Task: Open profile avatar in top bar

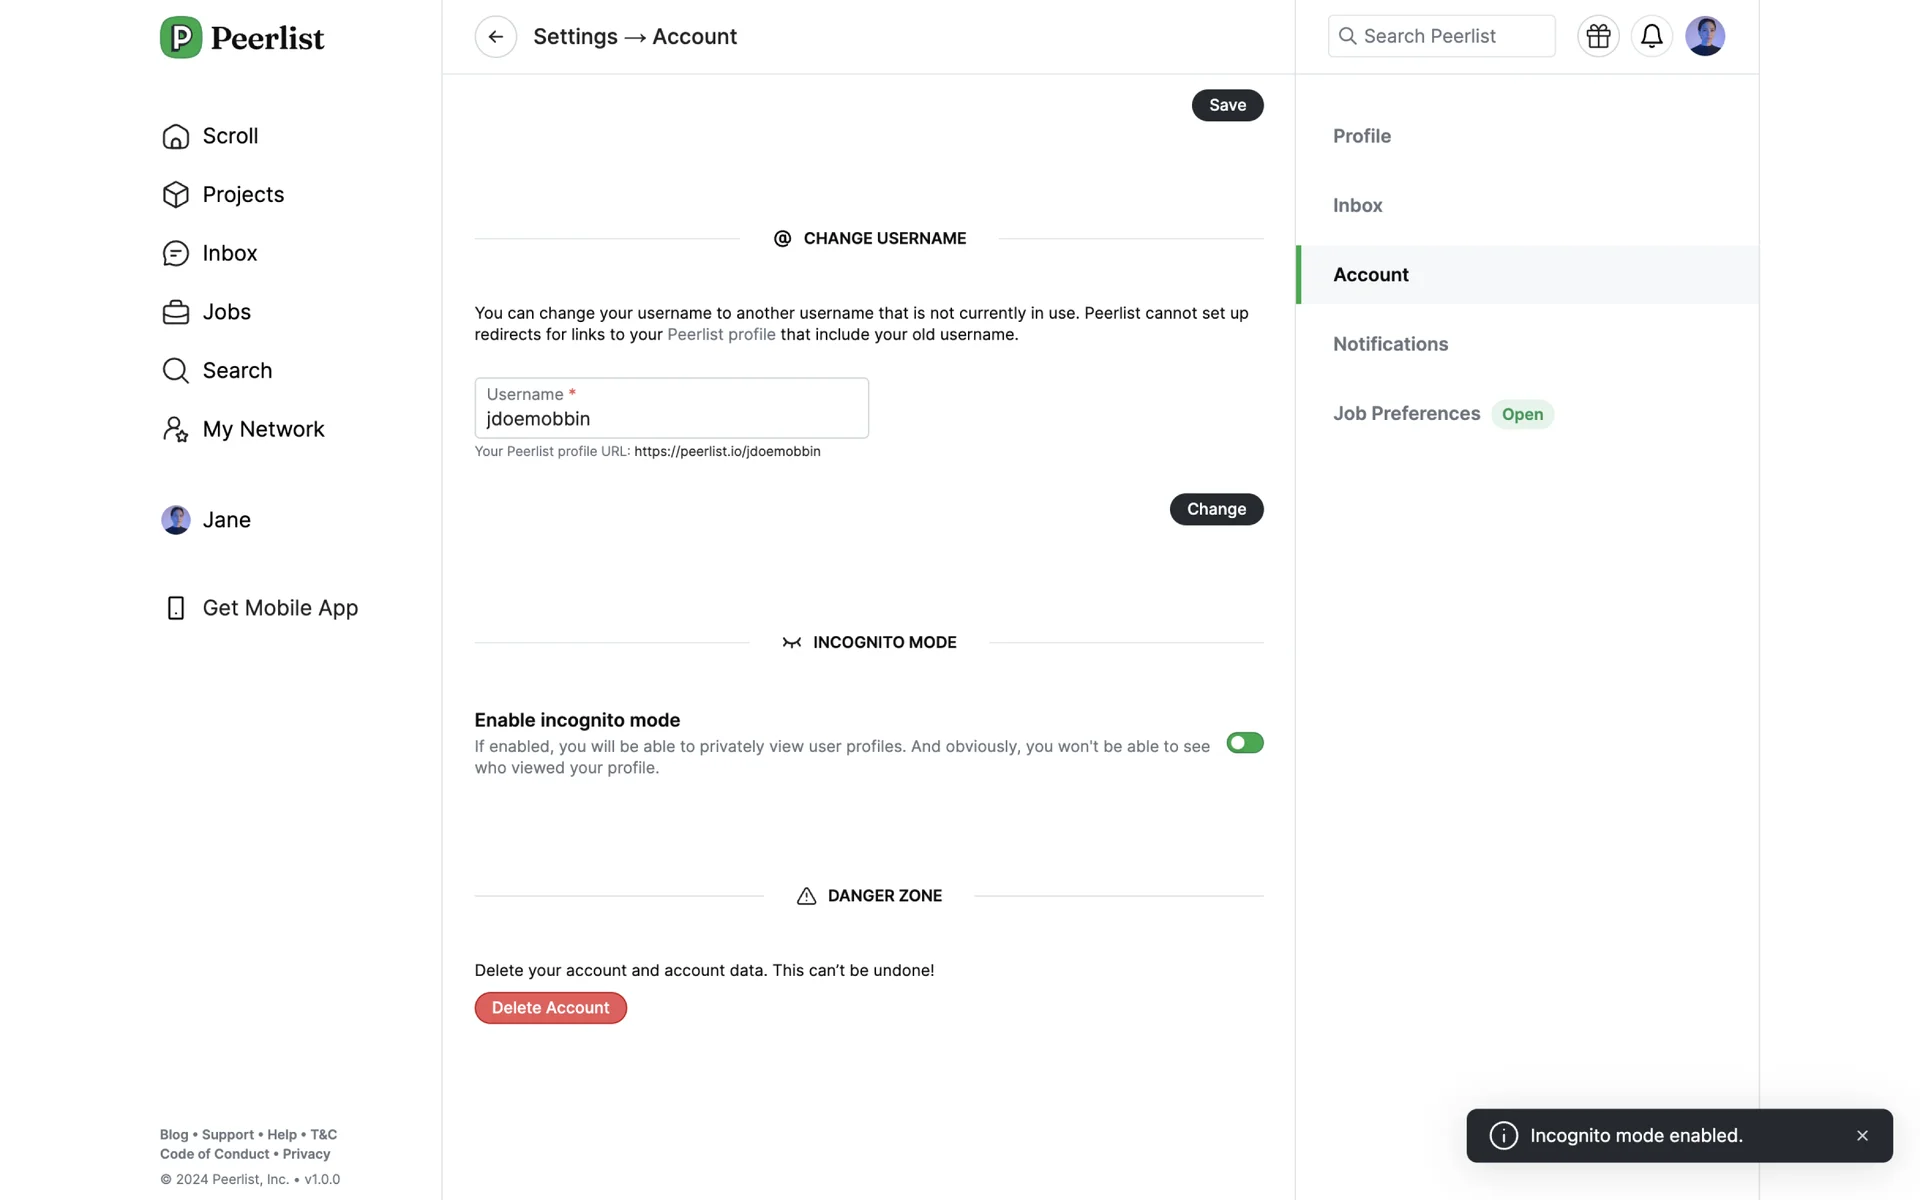Action: [1704, 37]
